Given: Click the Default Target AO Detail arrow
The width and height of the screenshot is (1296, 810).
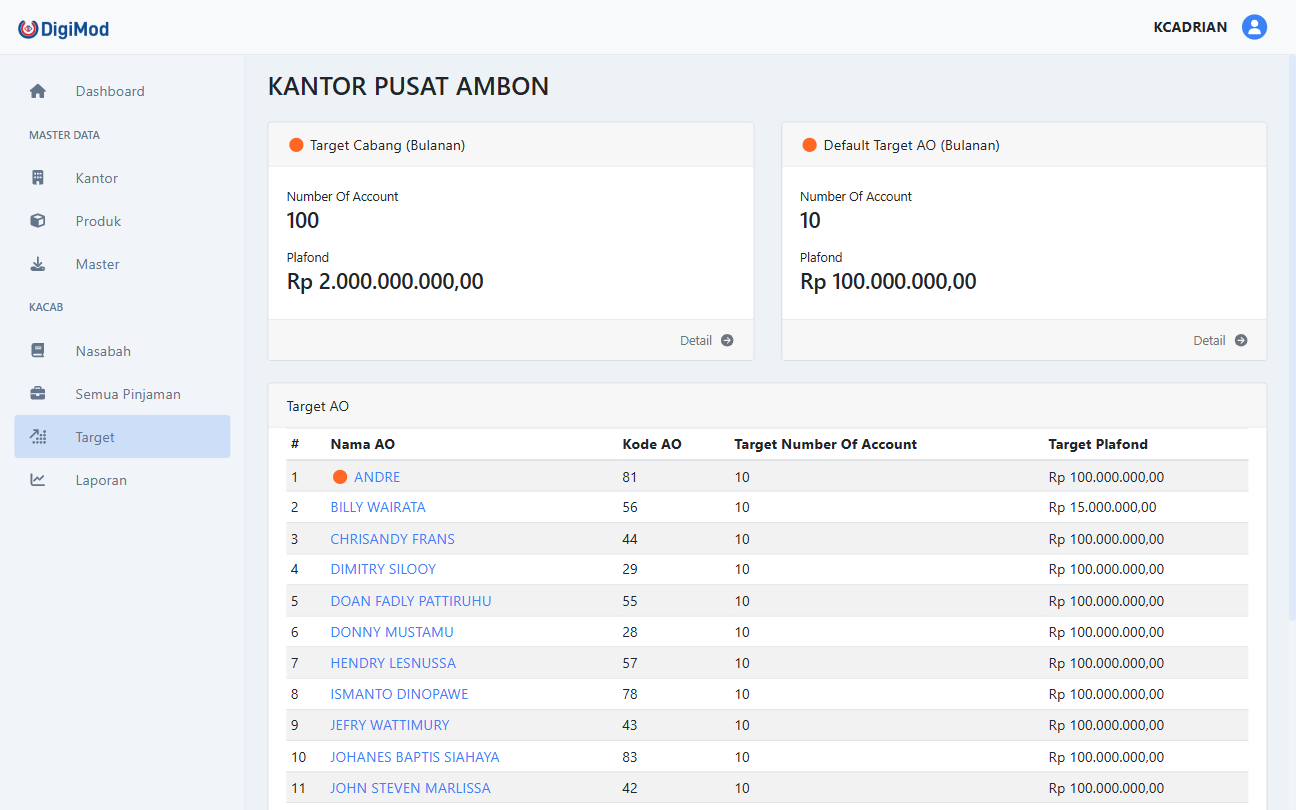Looking at the screenshot, I should coord(1241,340).
